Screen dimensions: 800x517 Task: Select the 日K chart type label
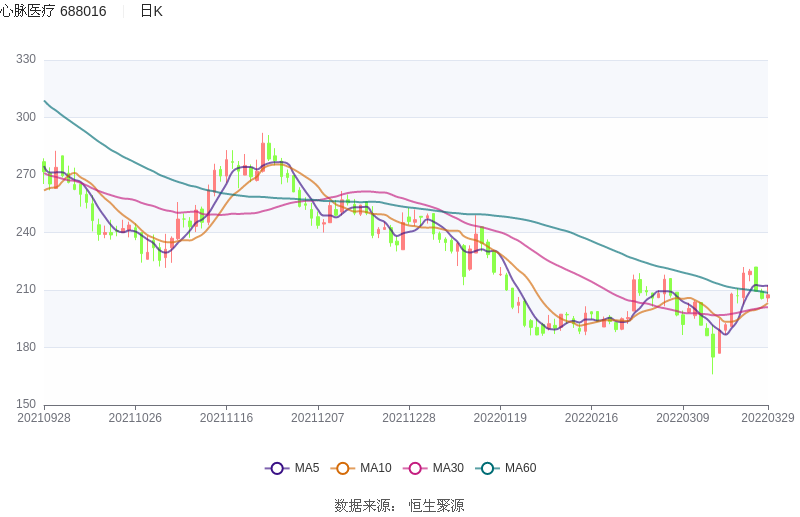pyautogui.click(x=151, y=11)
